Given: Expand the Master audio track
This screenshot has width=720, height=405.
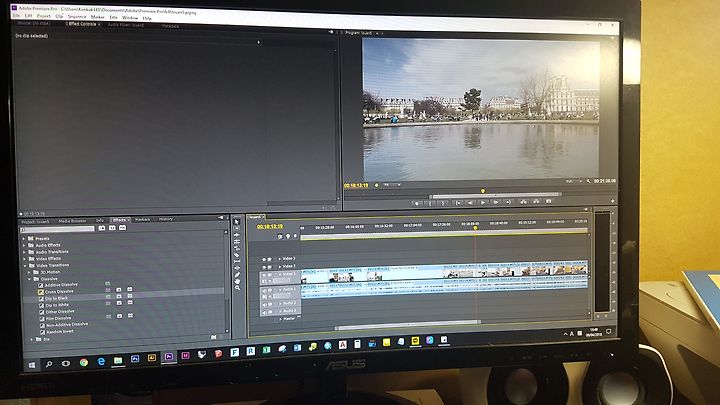Looking at the screenshot, I should point(280,319).
